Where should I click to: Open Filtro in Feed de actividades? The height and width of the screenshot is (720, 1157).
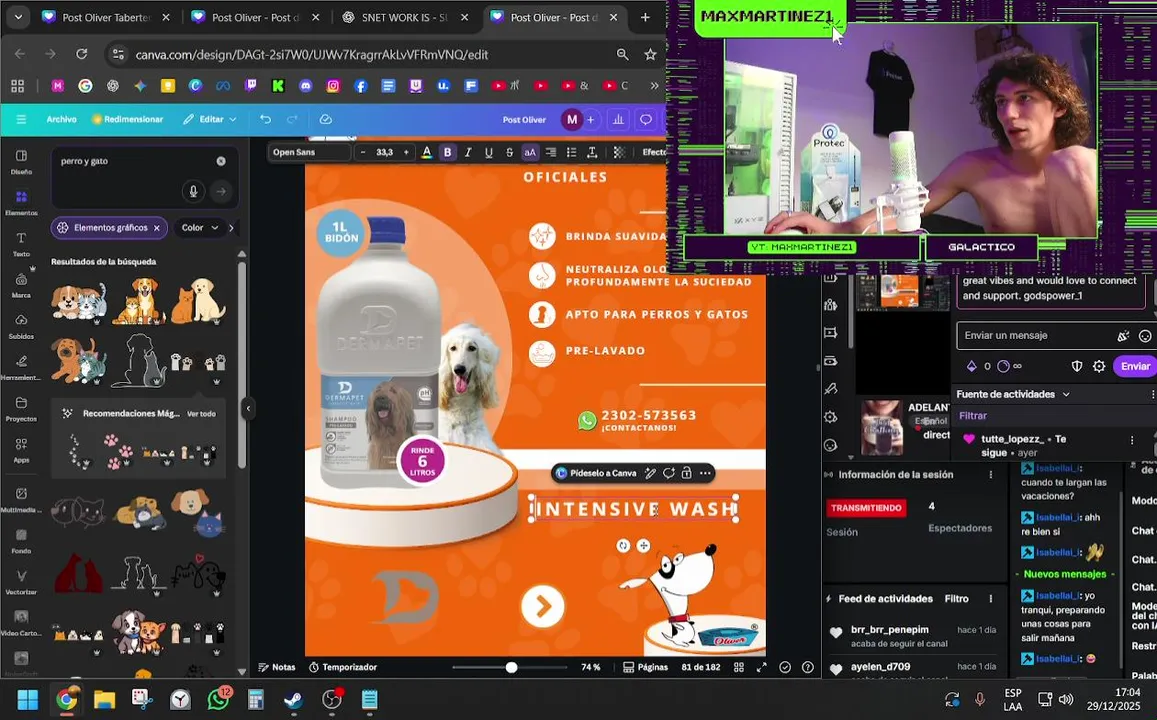pos(956,599)
